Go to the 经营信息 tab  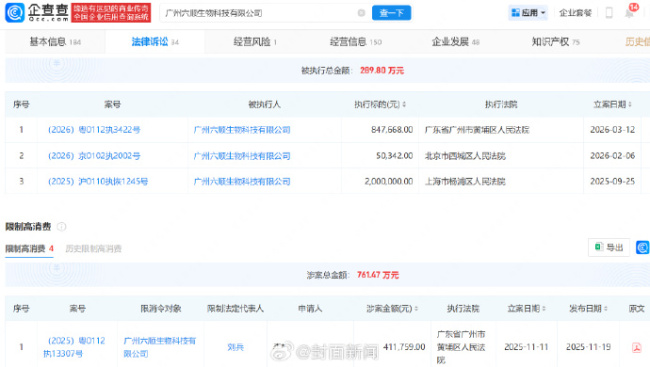point(355,42)
